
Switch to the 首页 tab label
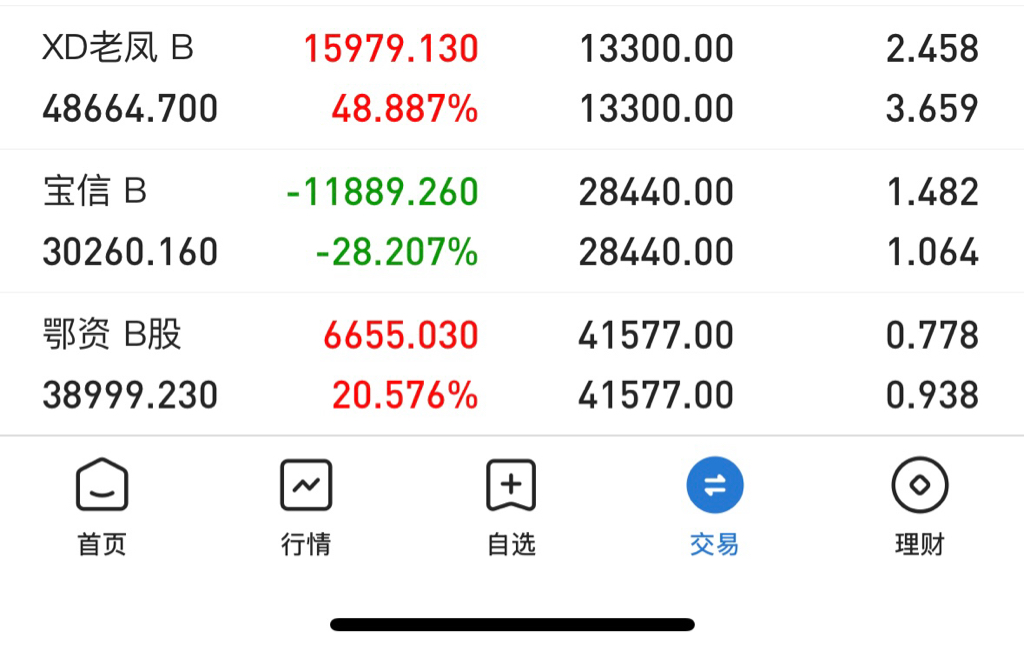pyautogui.click(x=102, y=545)
